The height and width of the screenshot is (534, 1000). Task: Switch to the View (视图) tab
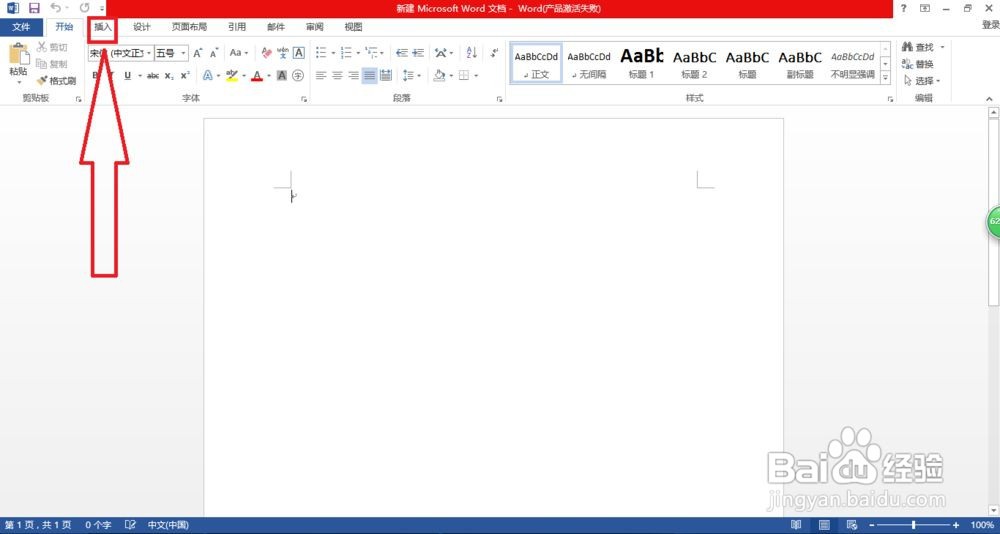(353, 27)
